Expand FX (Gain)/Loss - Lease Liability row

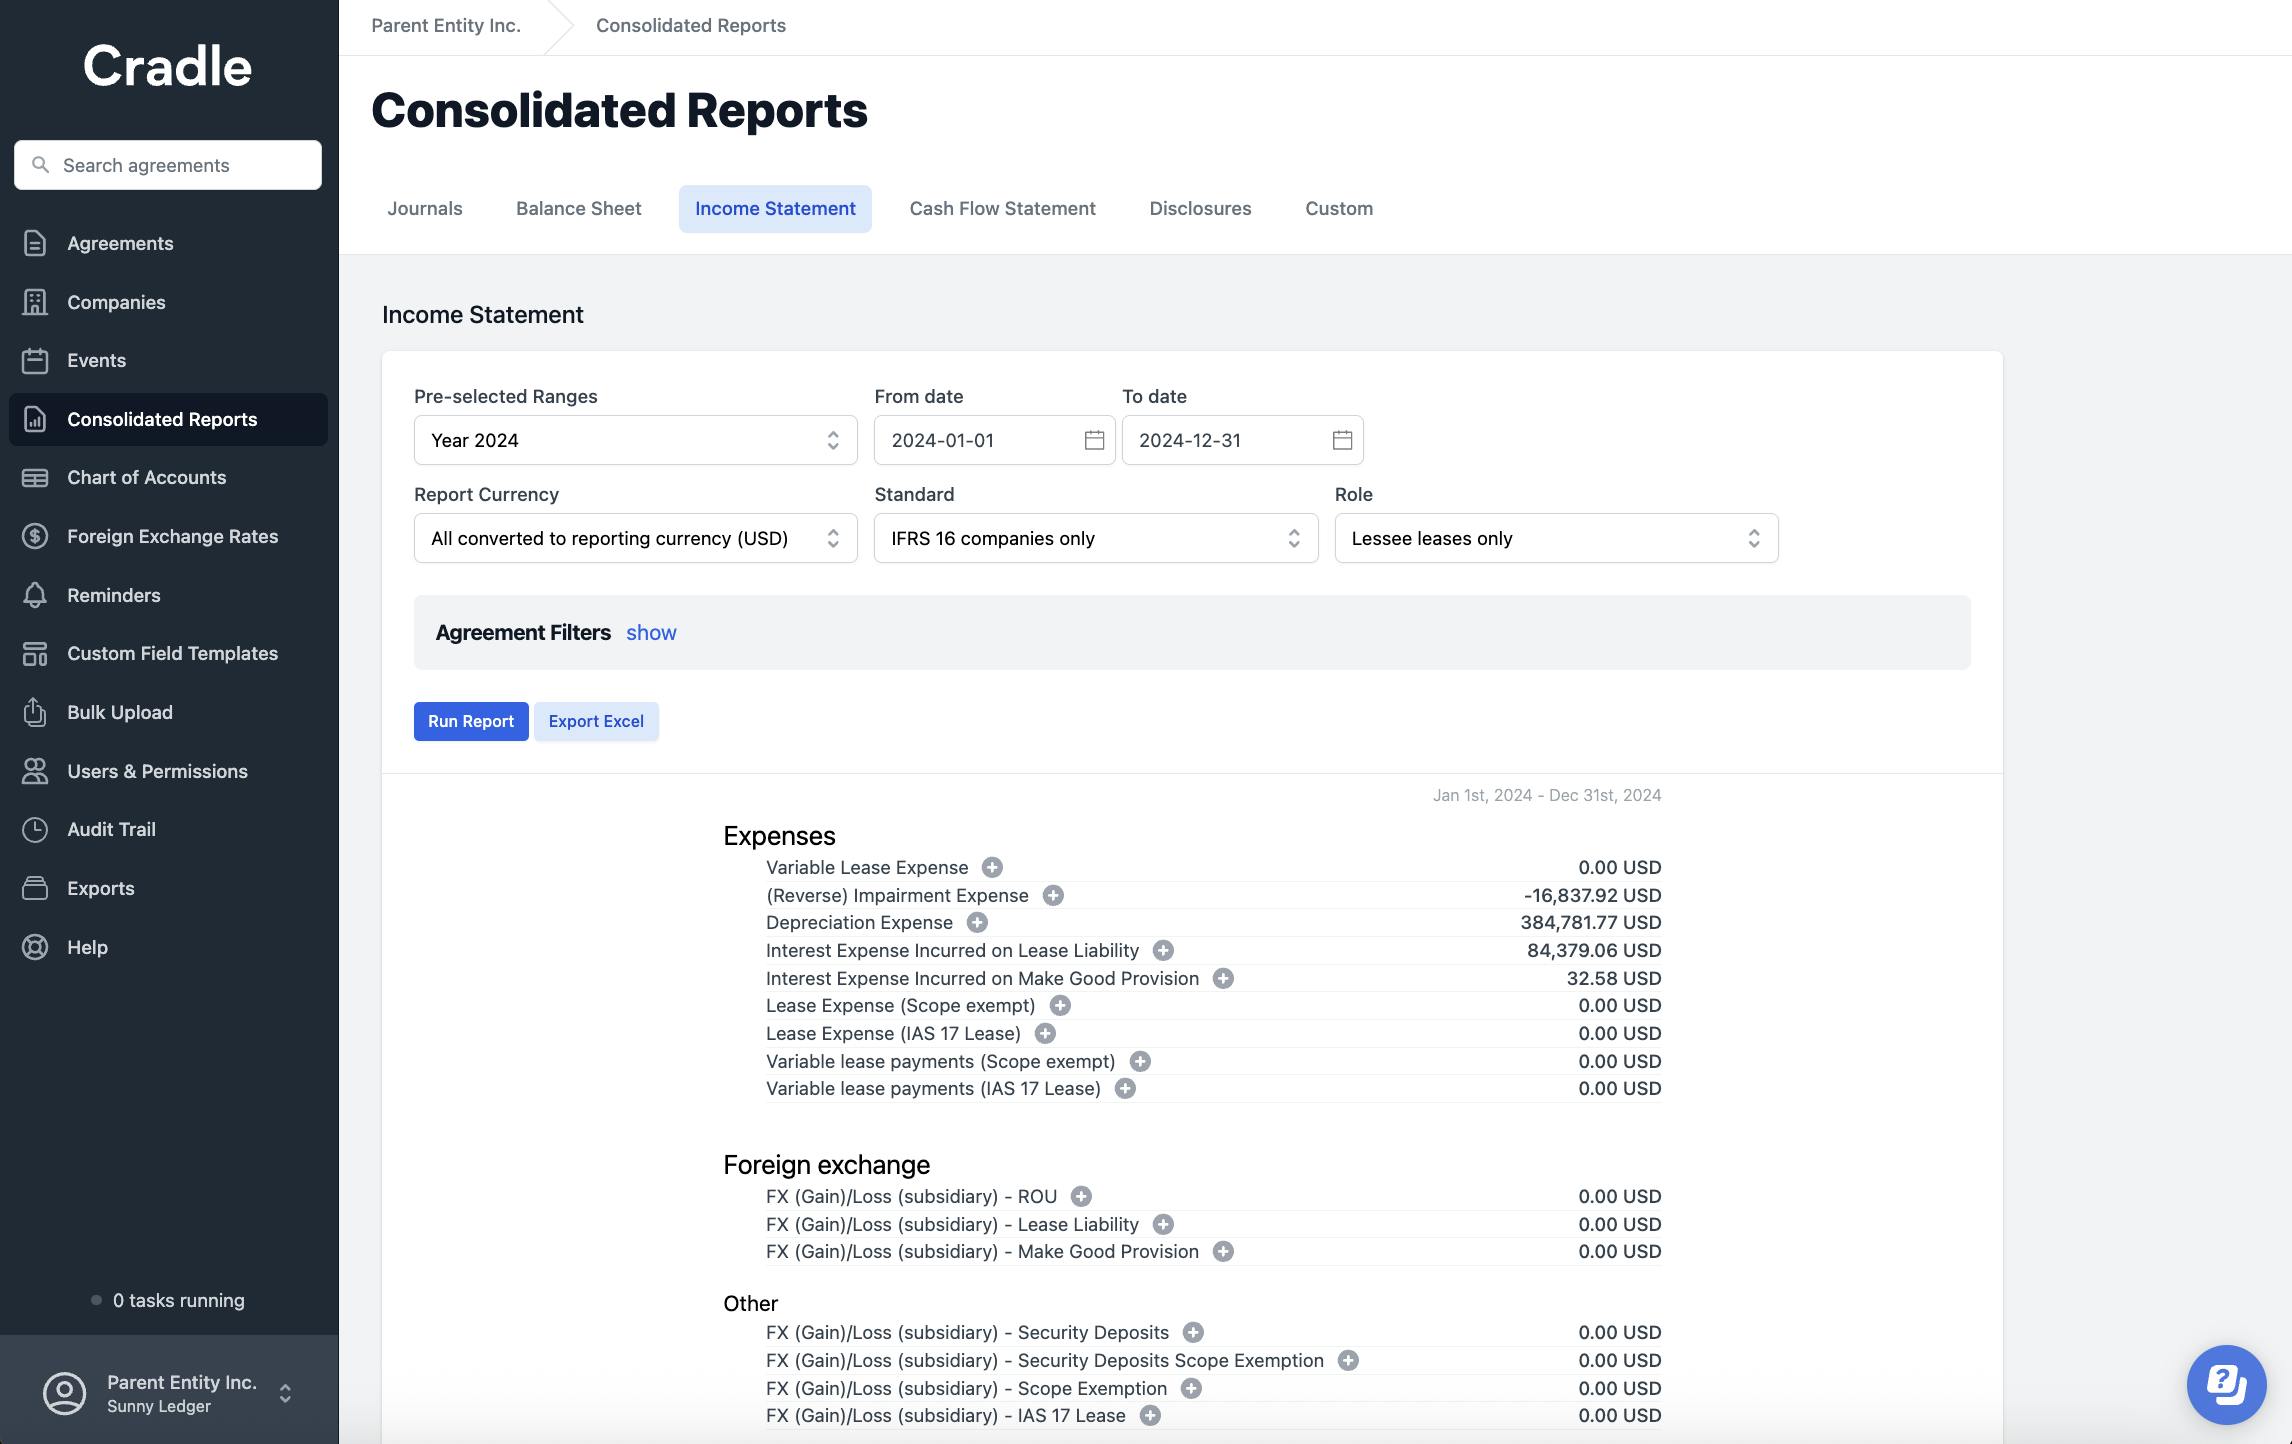pyautogui.click(x=1163, y=1224)
